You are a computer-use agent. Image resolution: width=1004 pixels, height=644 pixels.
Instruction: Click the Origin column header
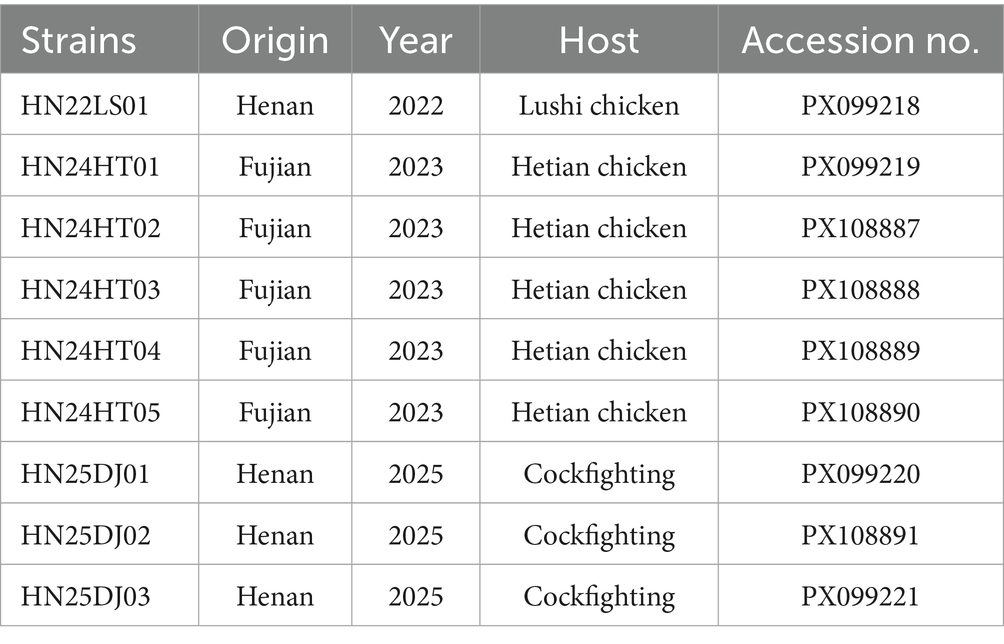click(x=275, y=40)
